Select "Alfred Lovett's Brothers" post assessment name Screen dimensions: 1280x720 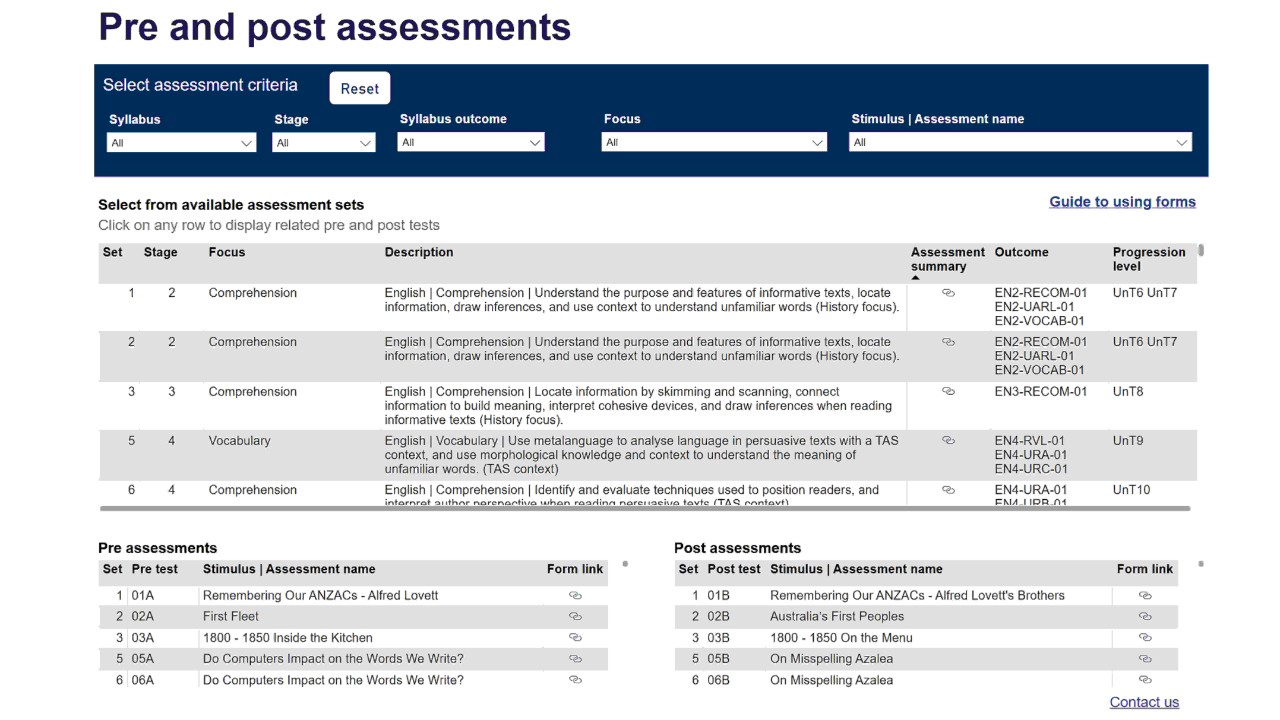[x=917, y=595]
